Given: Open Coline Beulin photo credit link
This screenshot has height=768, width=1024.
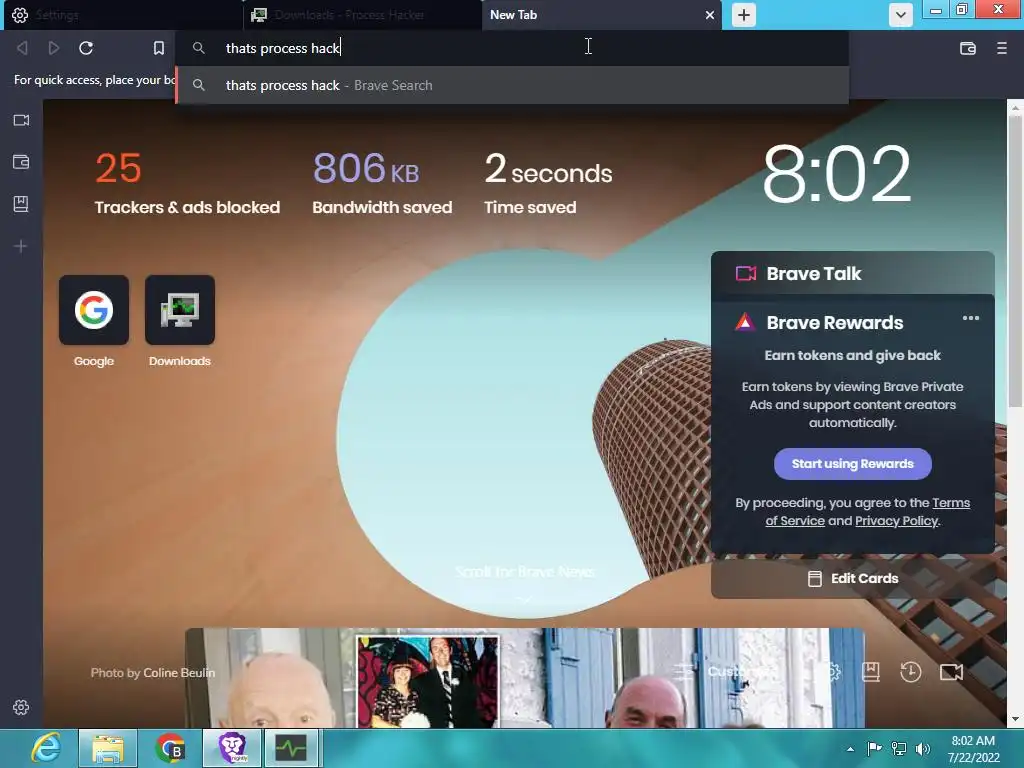Looking at the screenshot, I should tap(179, 673).
